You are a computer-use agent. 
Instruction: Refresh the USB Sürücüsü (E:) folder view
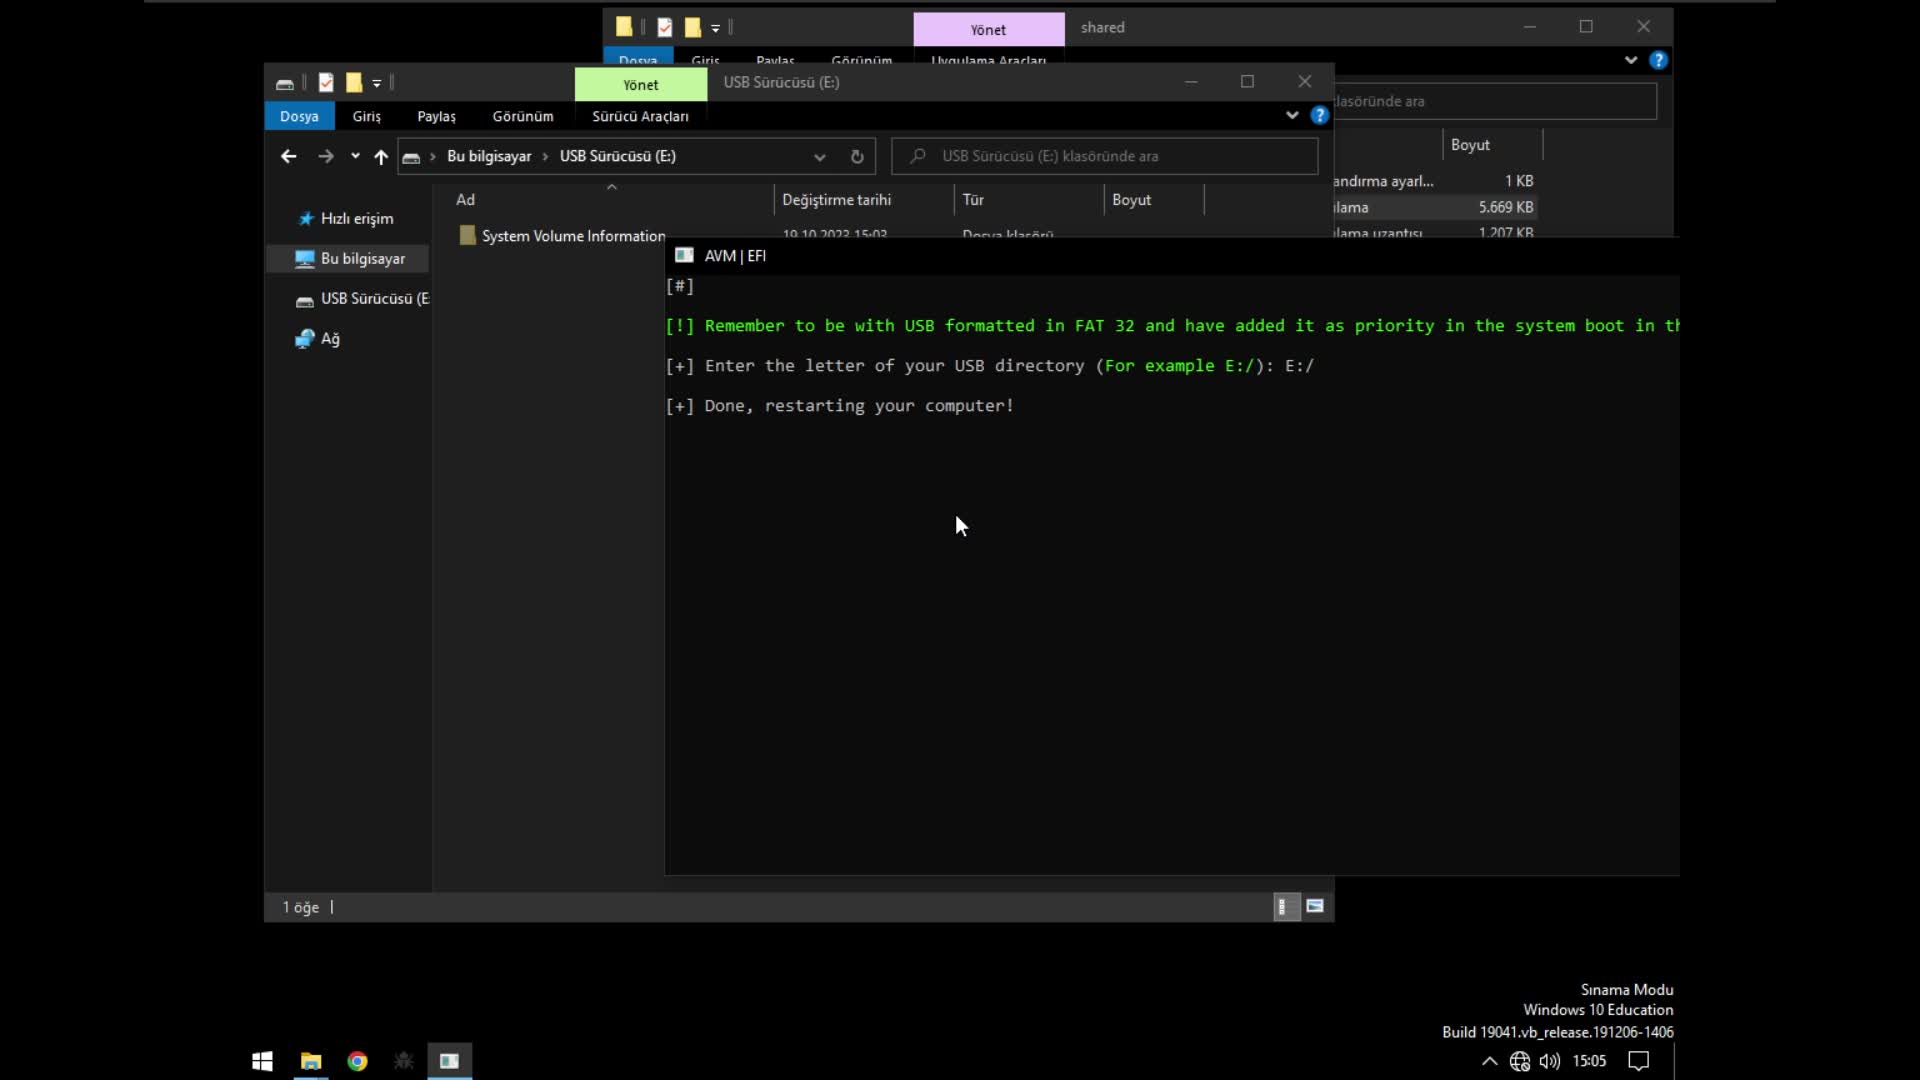857,156
